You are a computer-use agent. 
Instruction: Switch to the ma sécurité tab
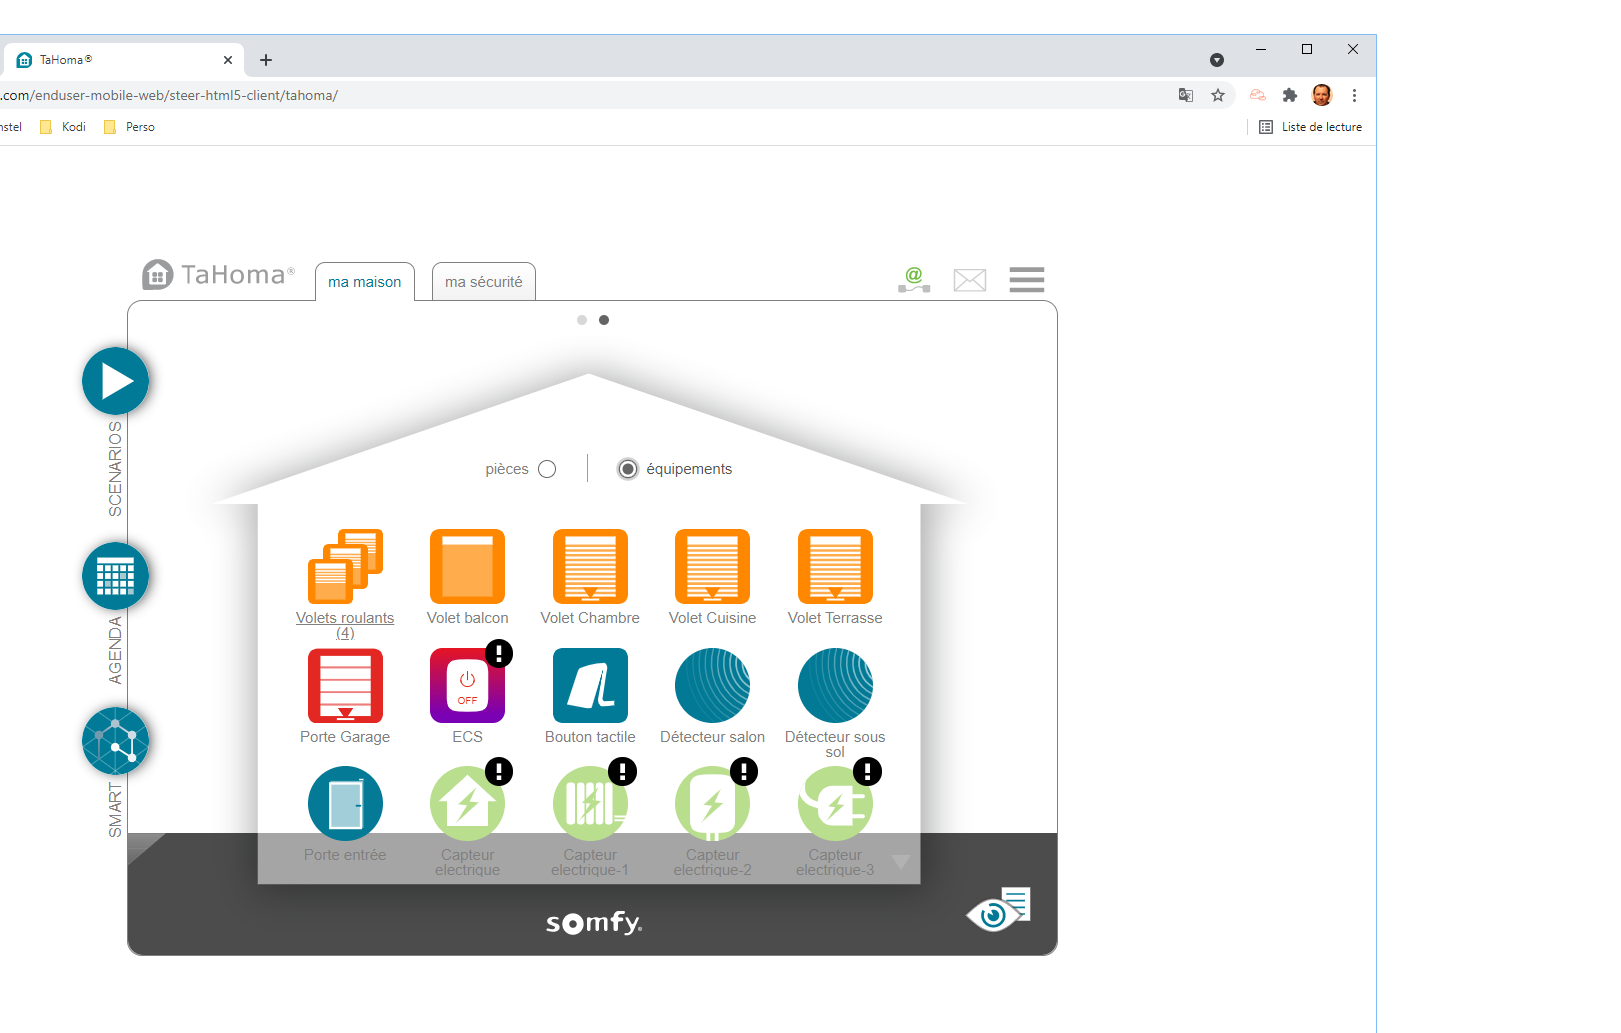point(484,282)
